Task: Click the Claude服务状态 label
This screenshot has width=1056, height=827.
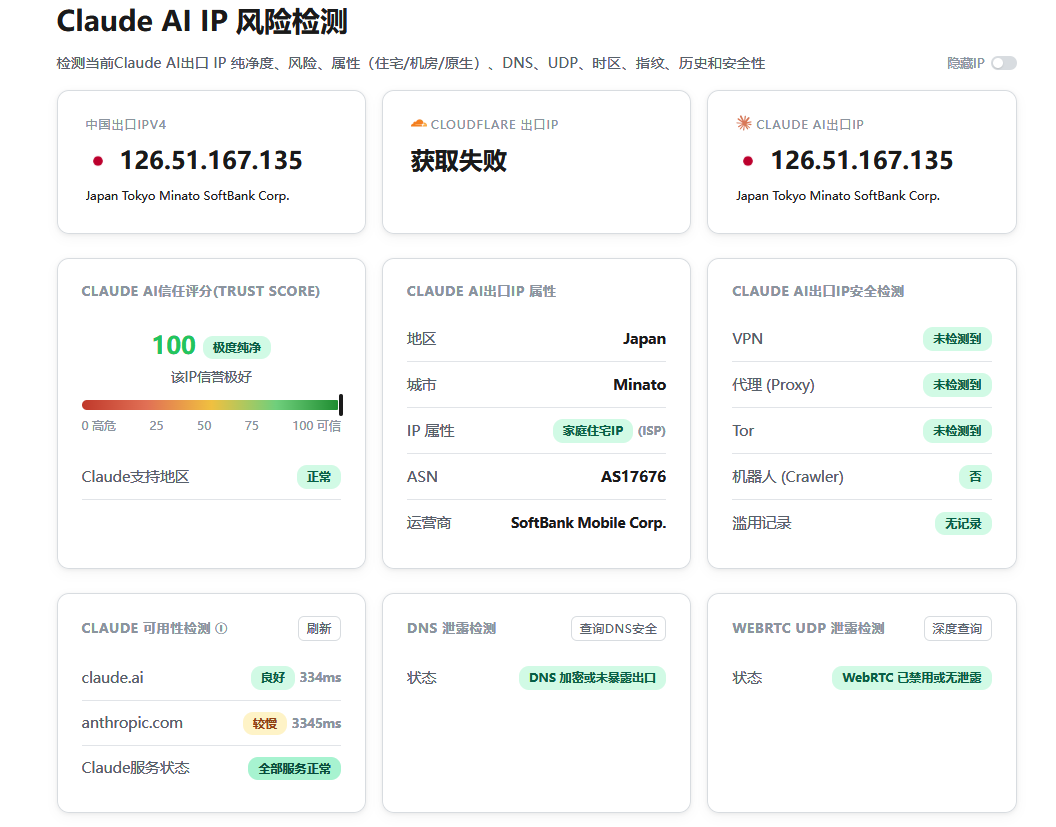Action: [135, 768]
